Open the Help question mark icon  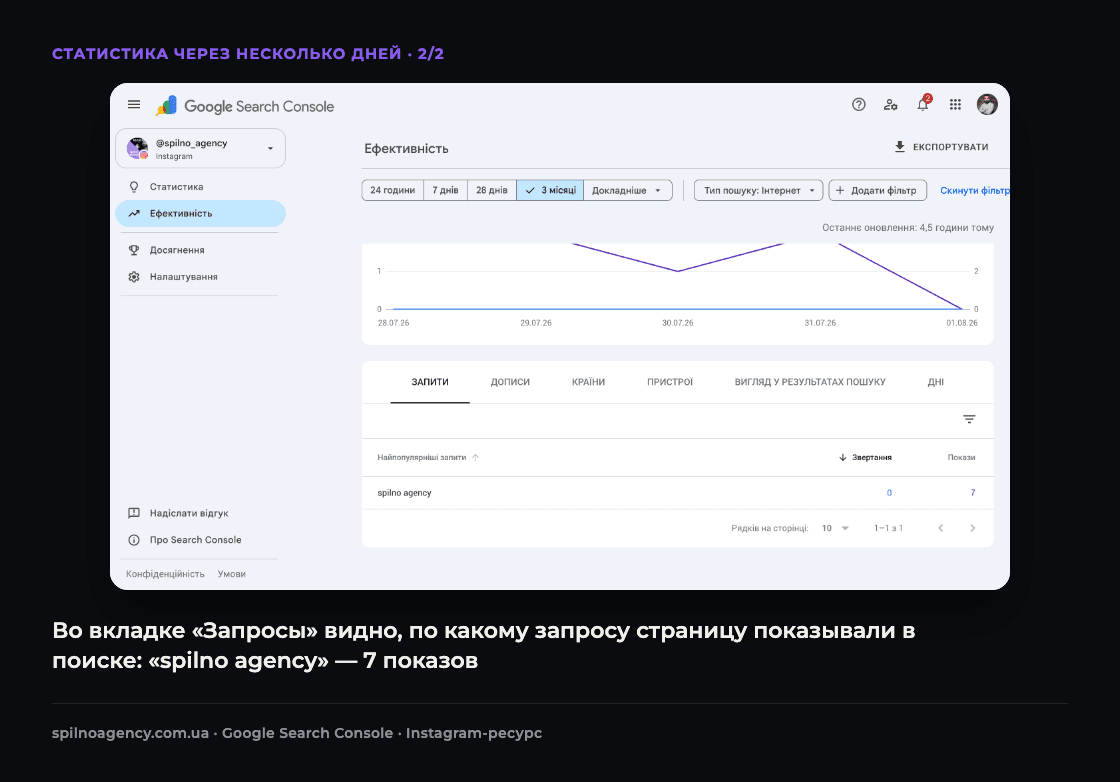tap(859, 104)
